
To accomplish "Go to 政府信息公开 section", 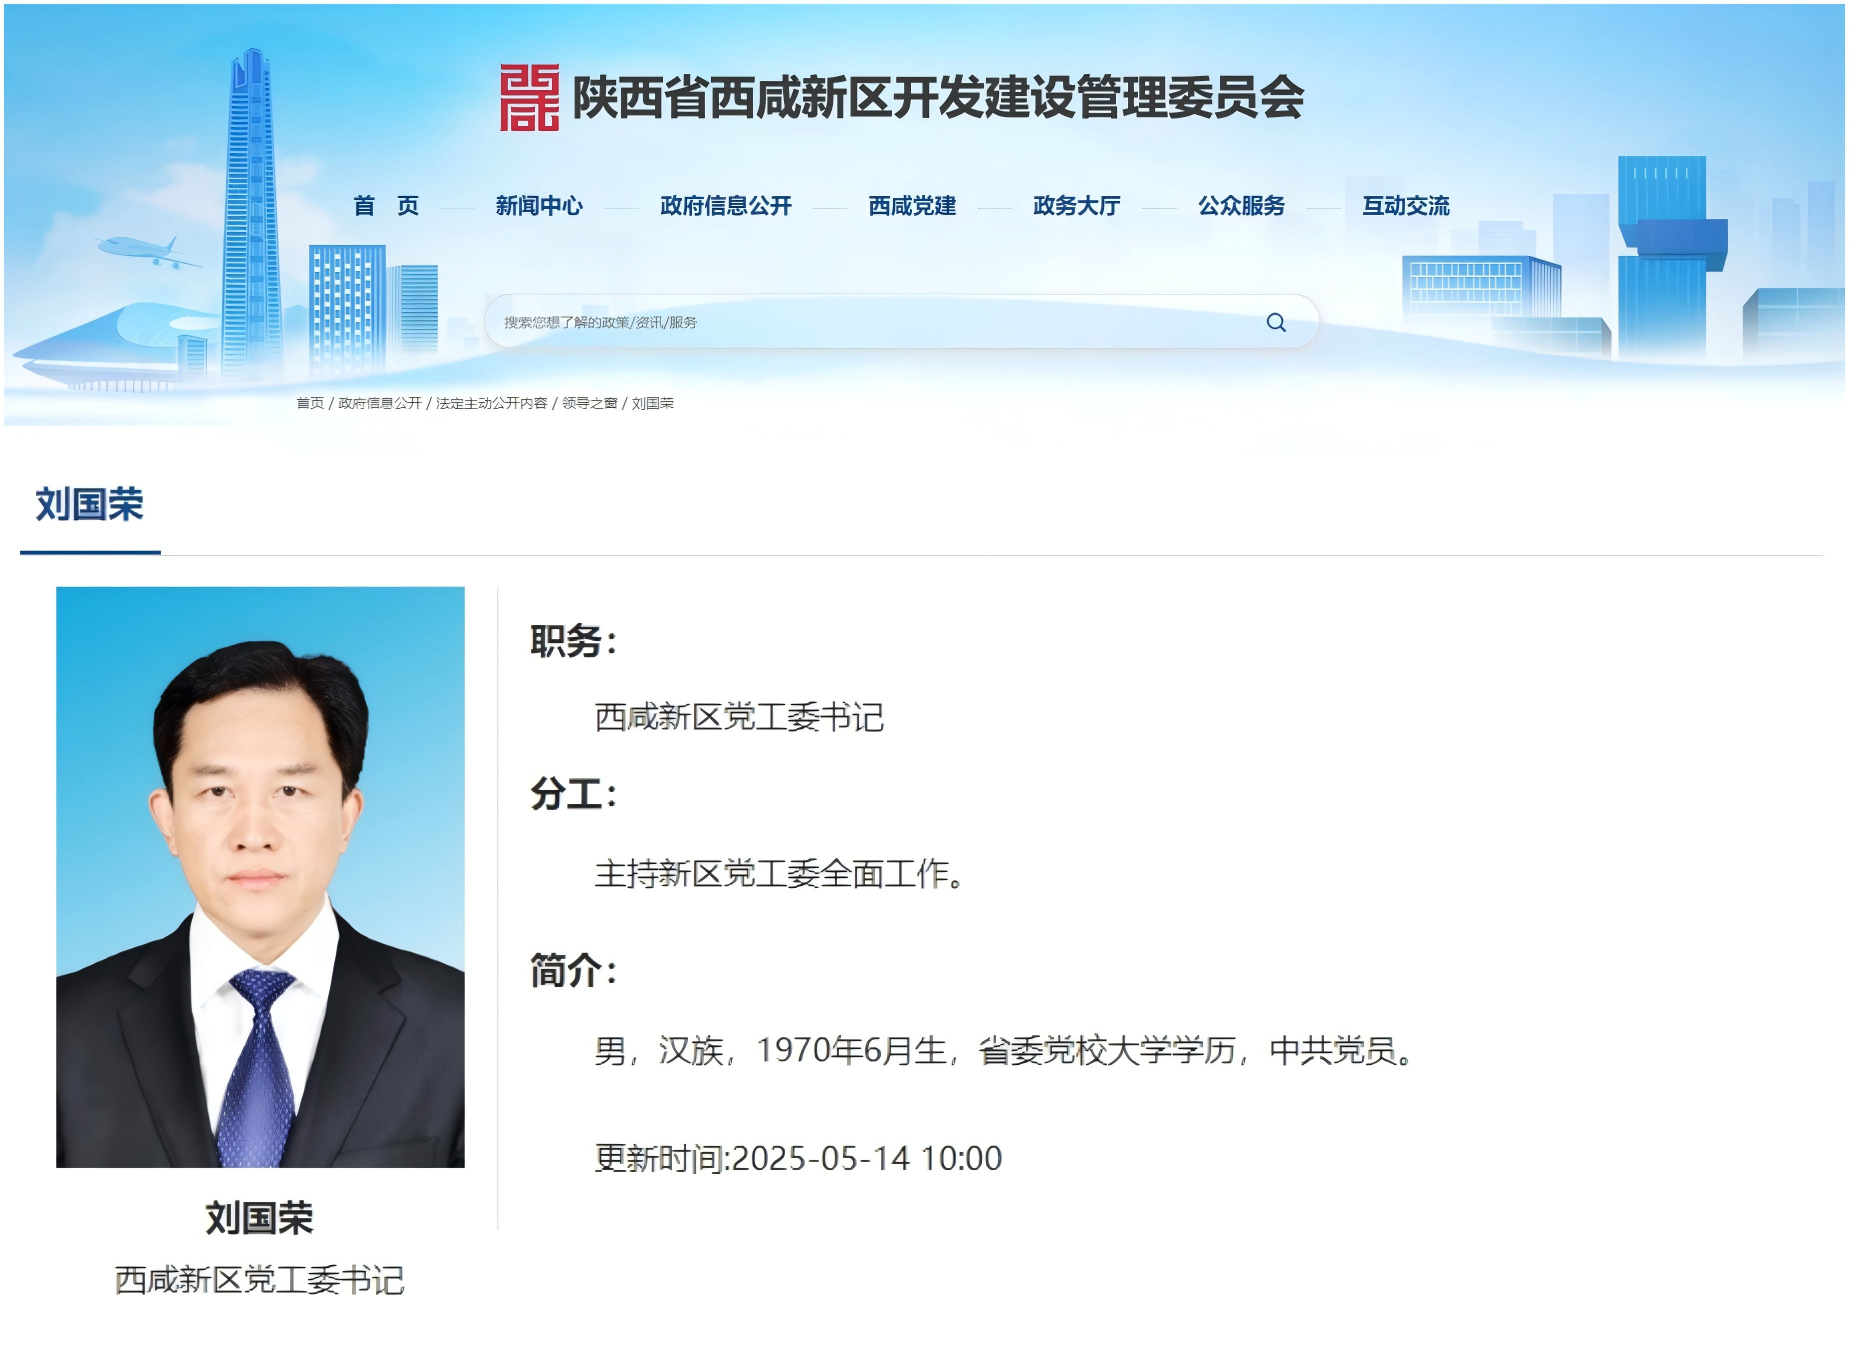I will click(x=726, y=206).
